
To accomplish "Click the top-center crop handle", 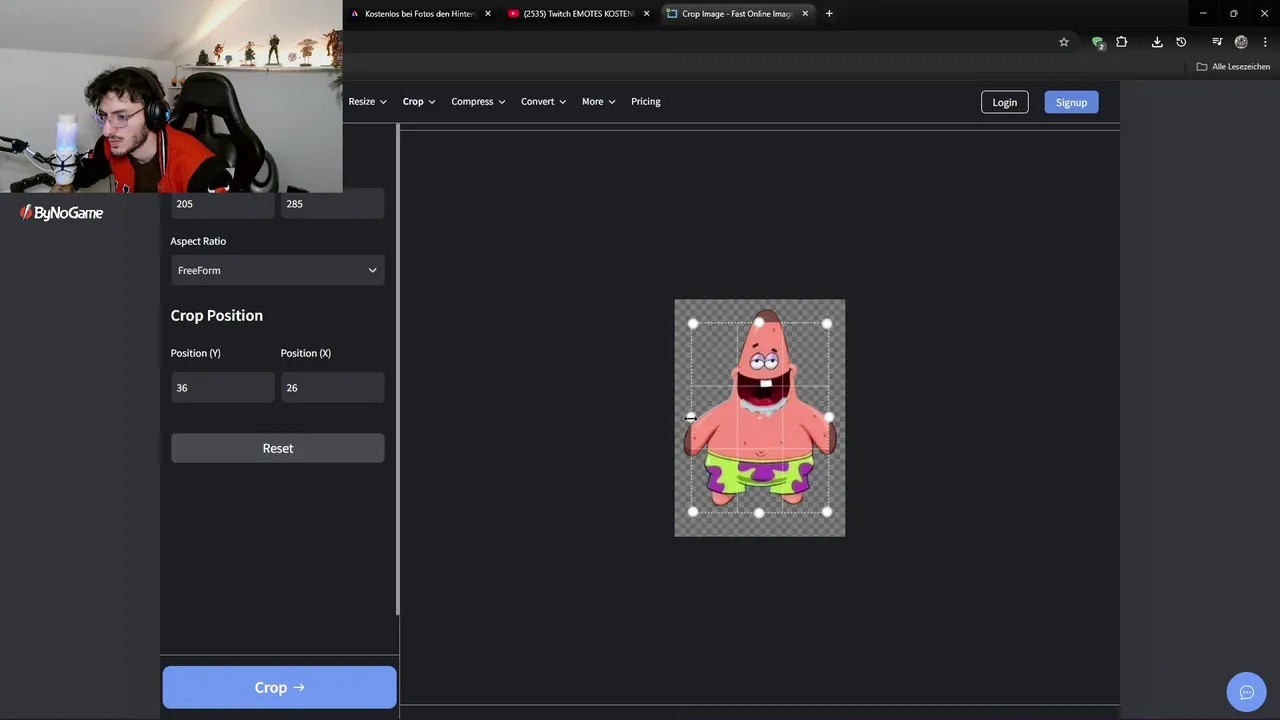I will (759, 323).
